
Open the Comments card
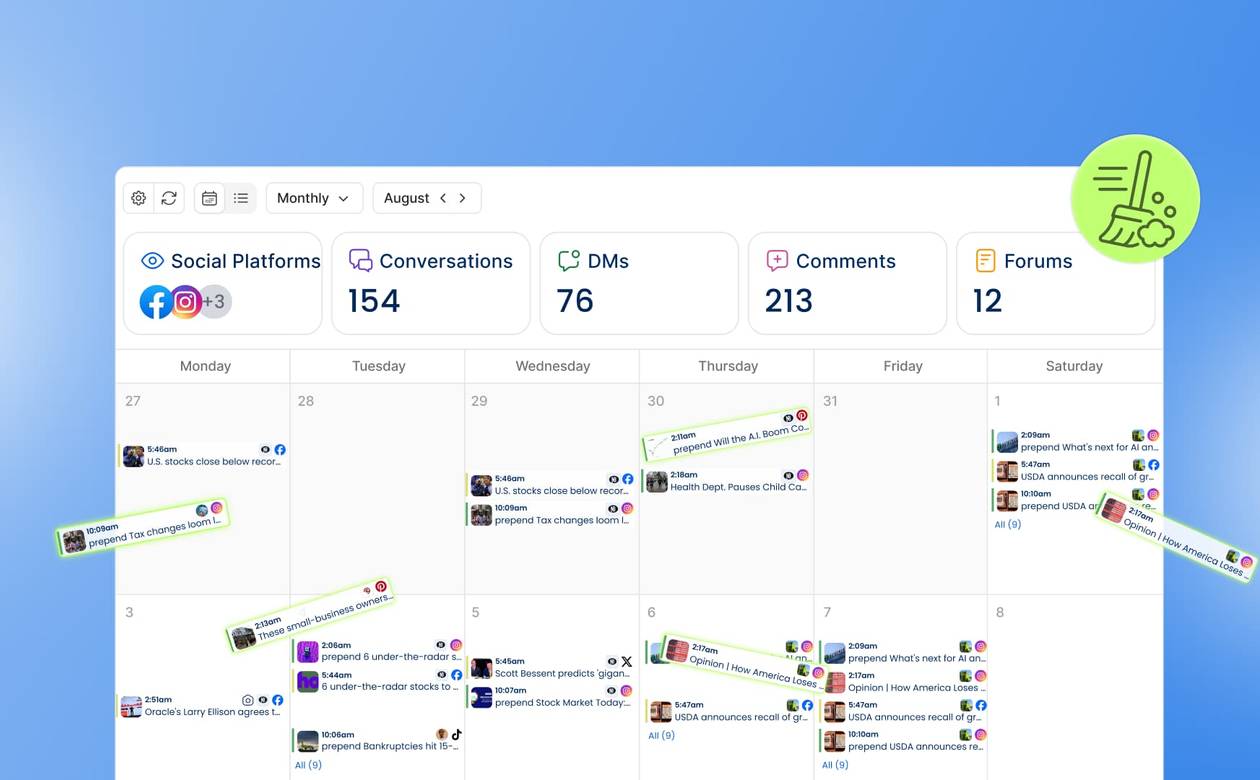(847, 283)
